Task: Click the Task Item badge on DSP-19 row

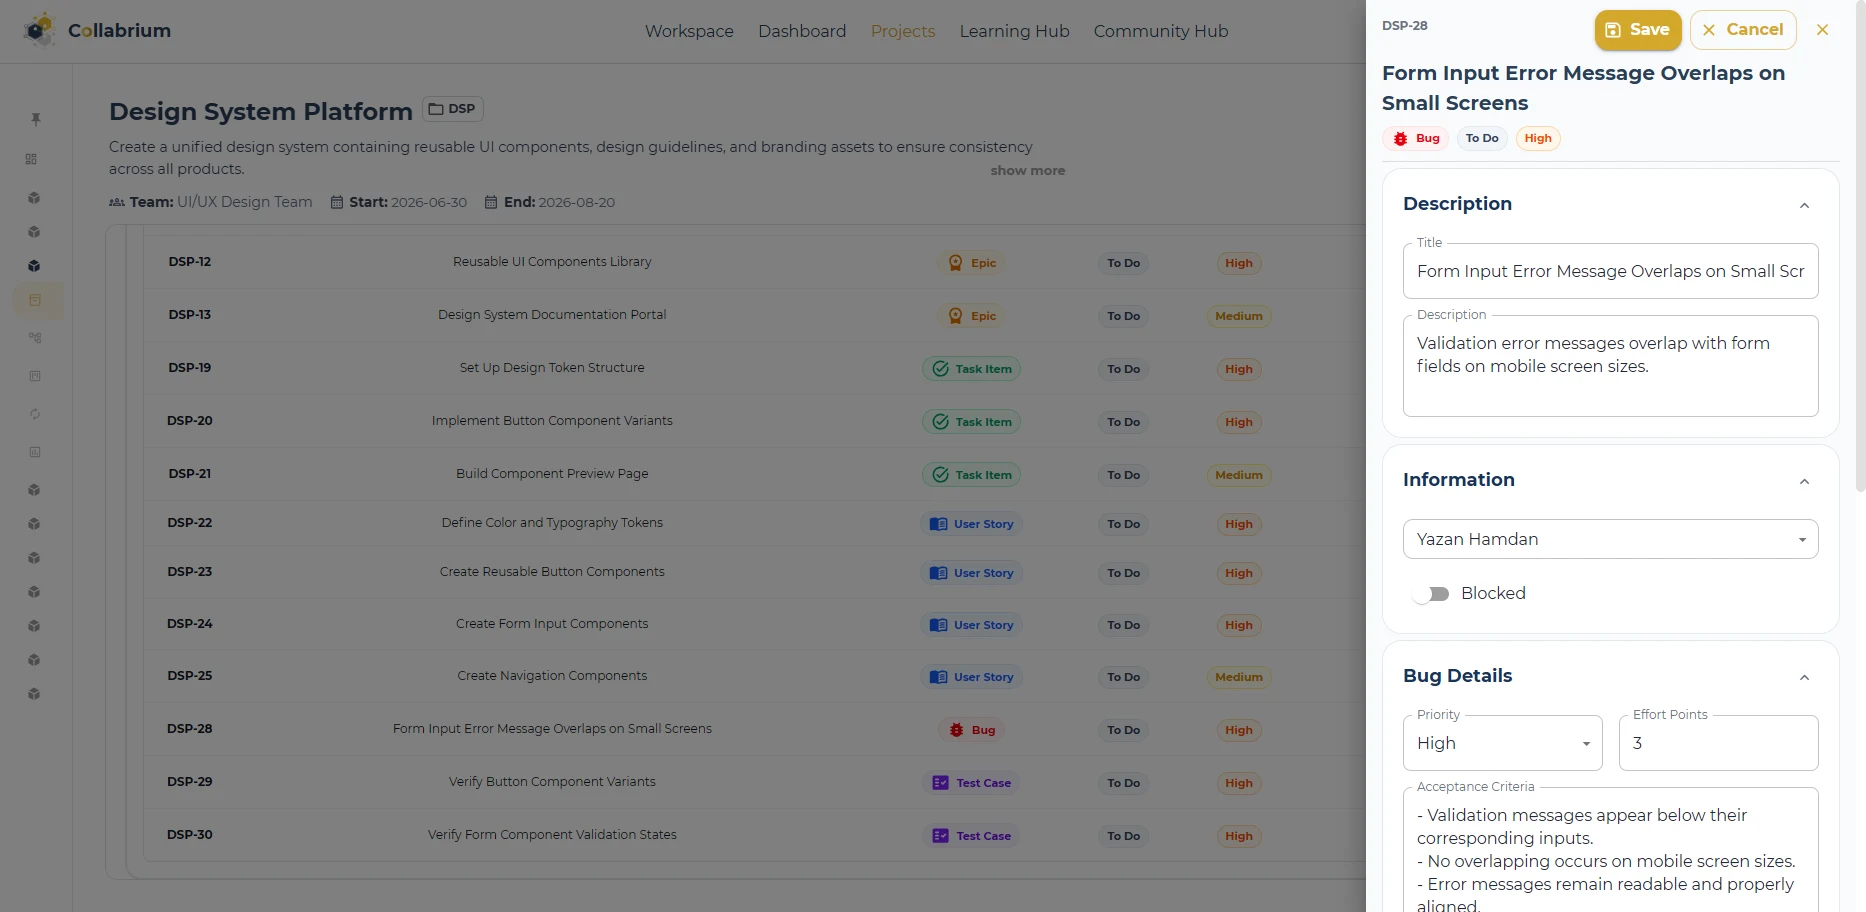Action: [x=971, y=369]
